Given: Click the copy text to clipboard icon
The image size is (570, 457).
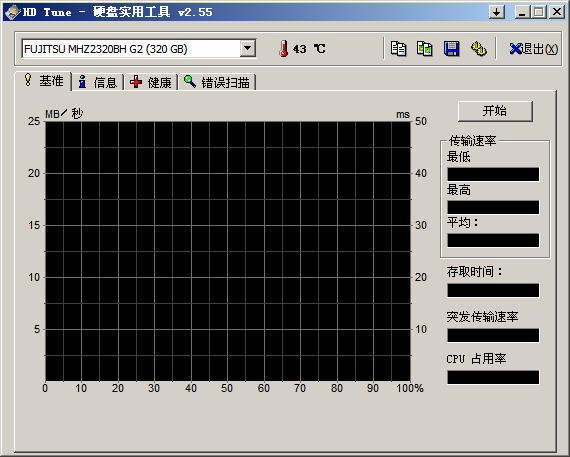Looking at the screenshot, I should click(398, 48).
